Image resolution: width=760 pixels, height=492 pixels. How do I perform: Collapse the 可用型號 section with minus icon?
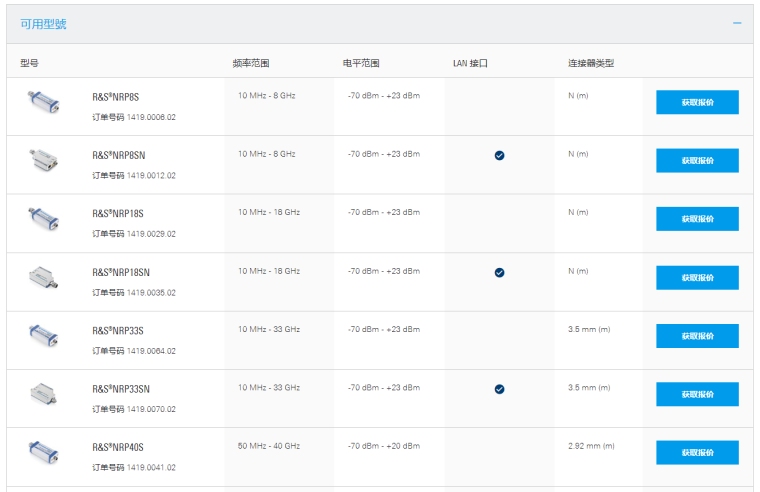(736, 22)
